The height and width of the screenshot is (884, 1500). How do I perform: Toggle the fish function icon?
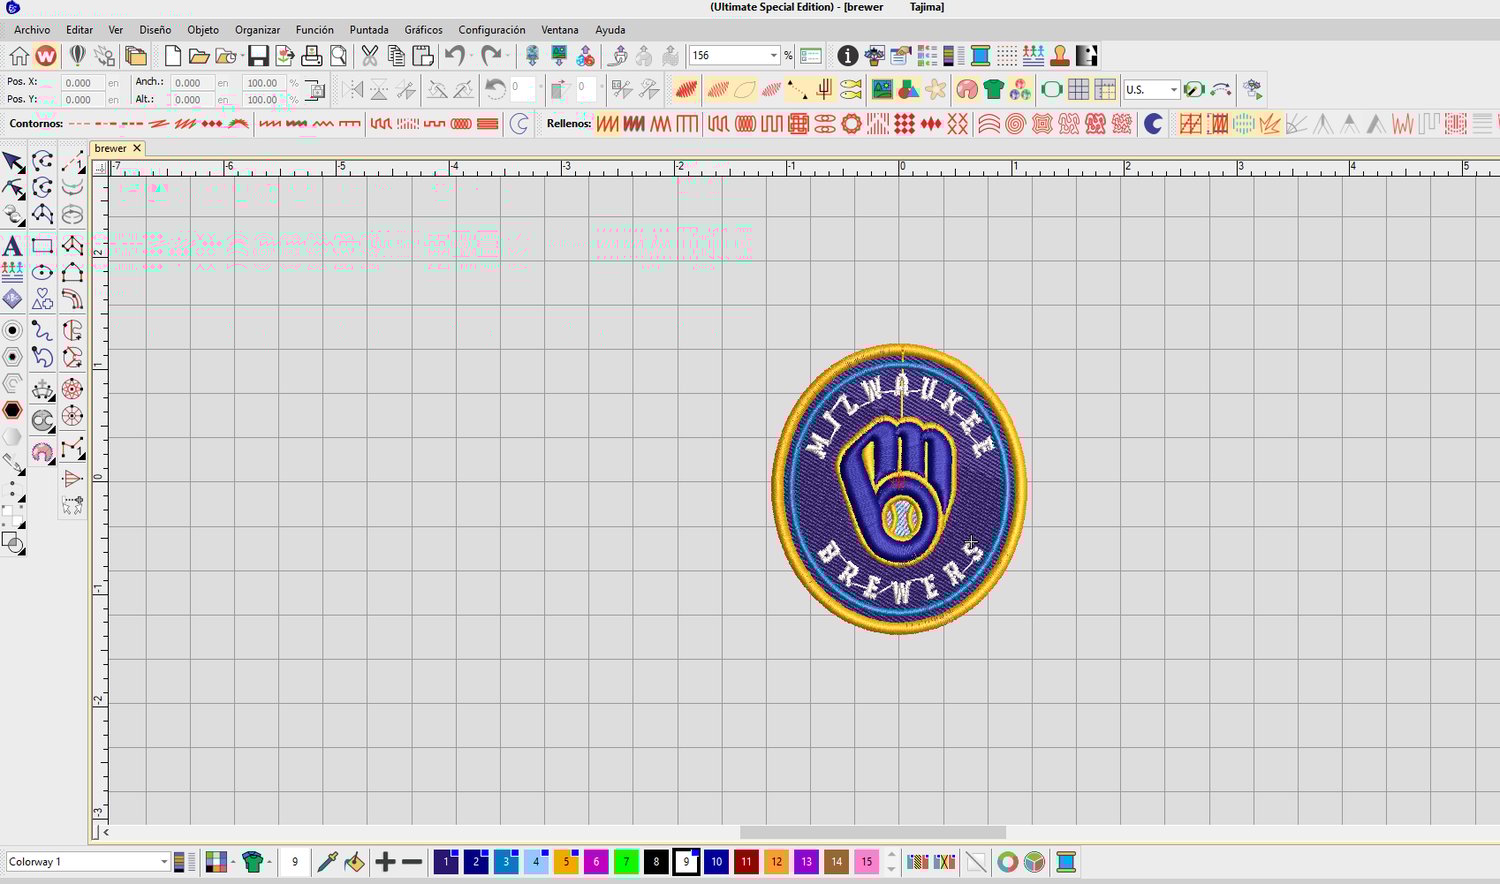(850, 90)
